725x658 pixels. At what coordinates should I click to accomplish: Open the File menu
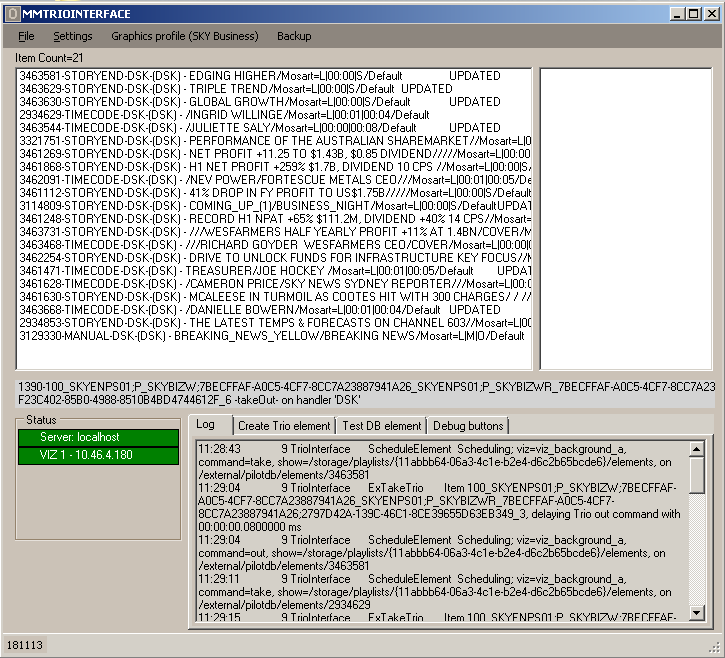[x=26, y=36]
